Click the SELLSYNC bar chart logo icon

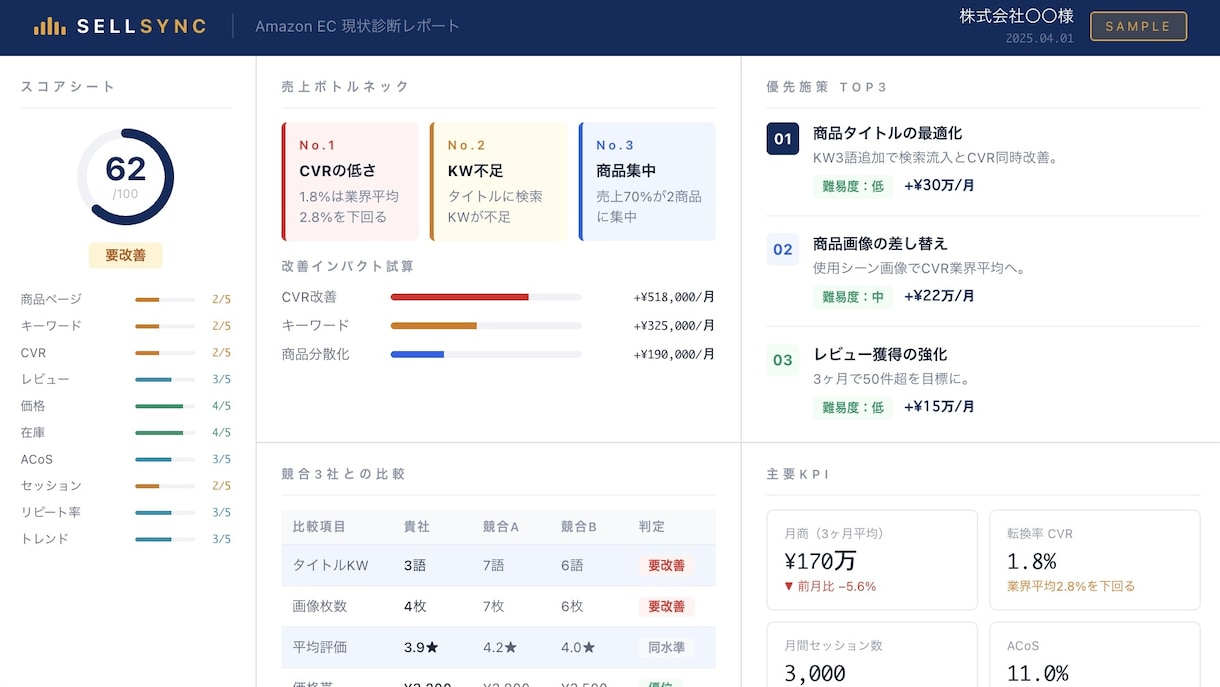49,27
